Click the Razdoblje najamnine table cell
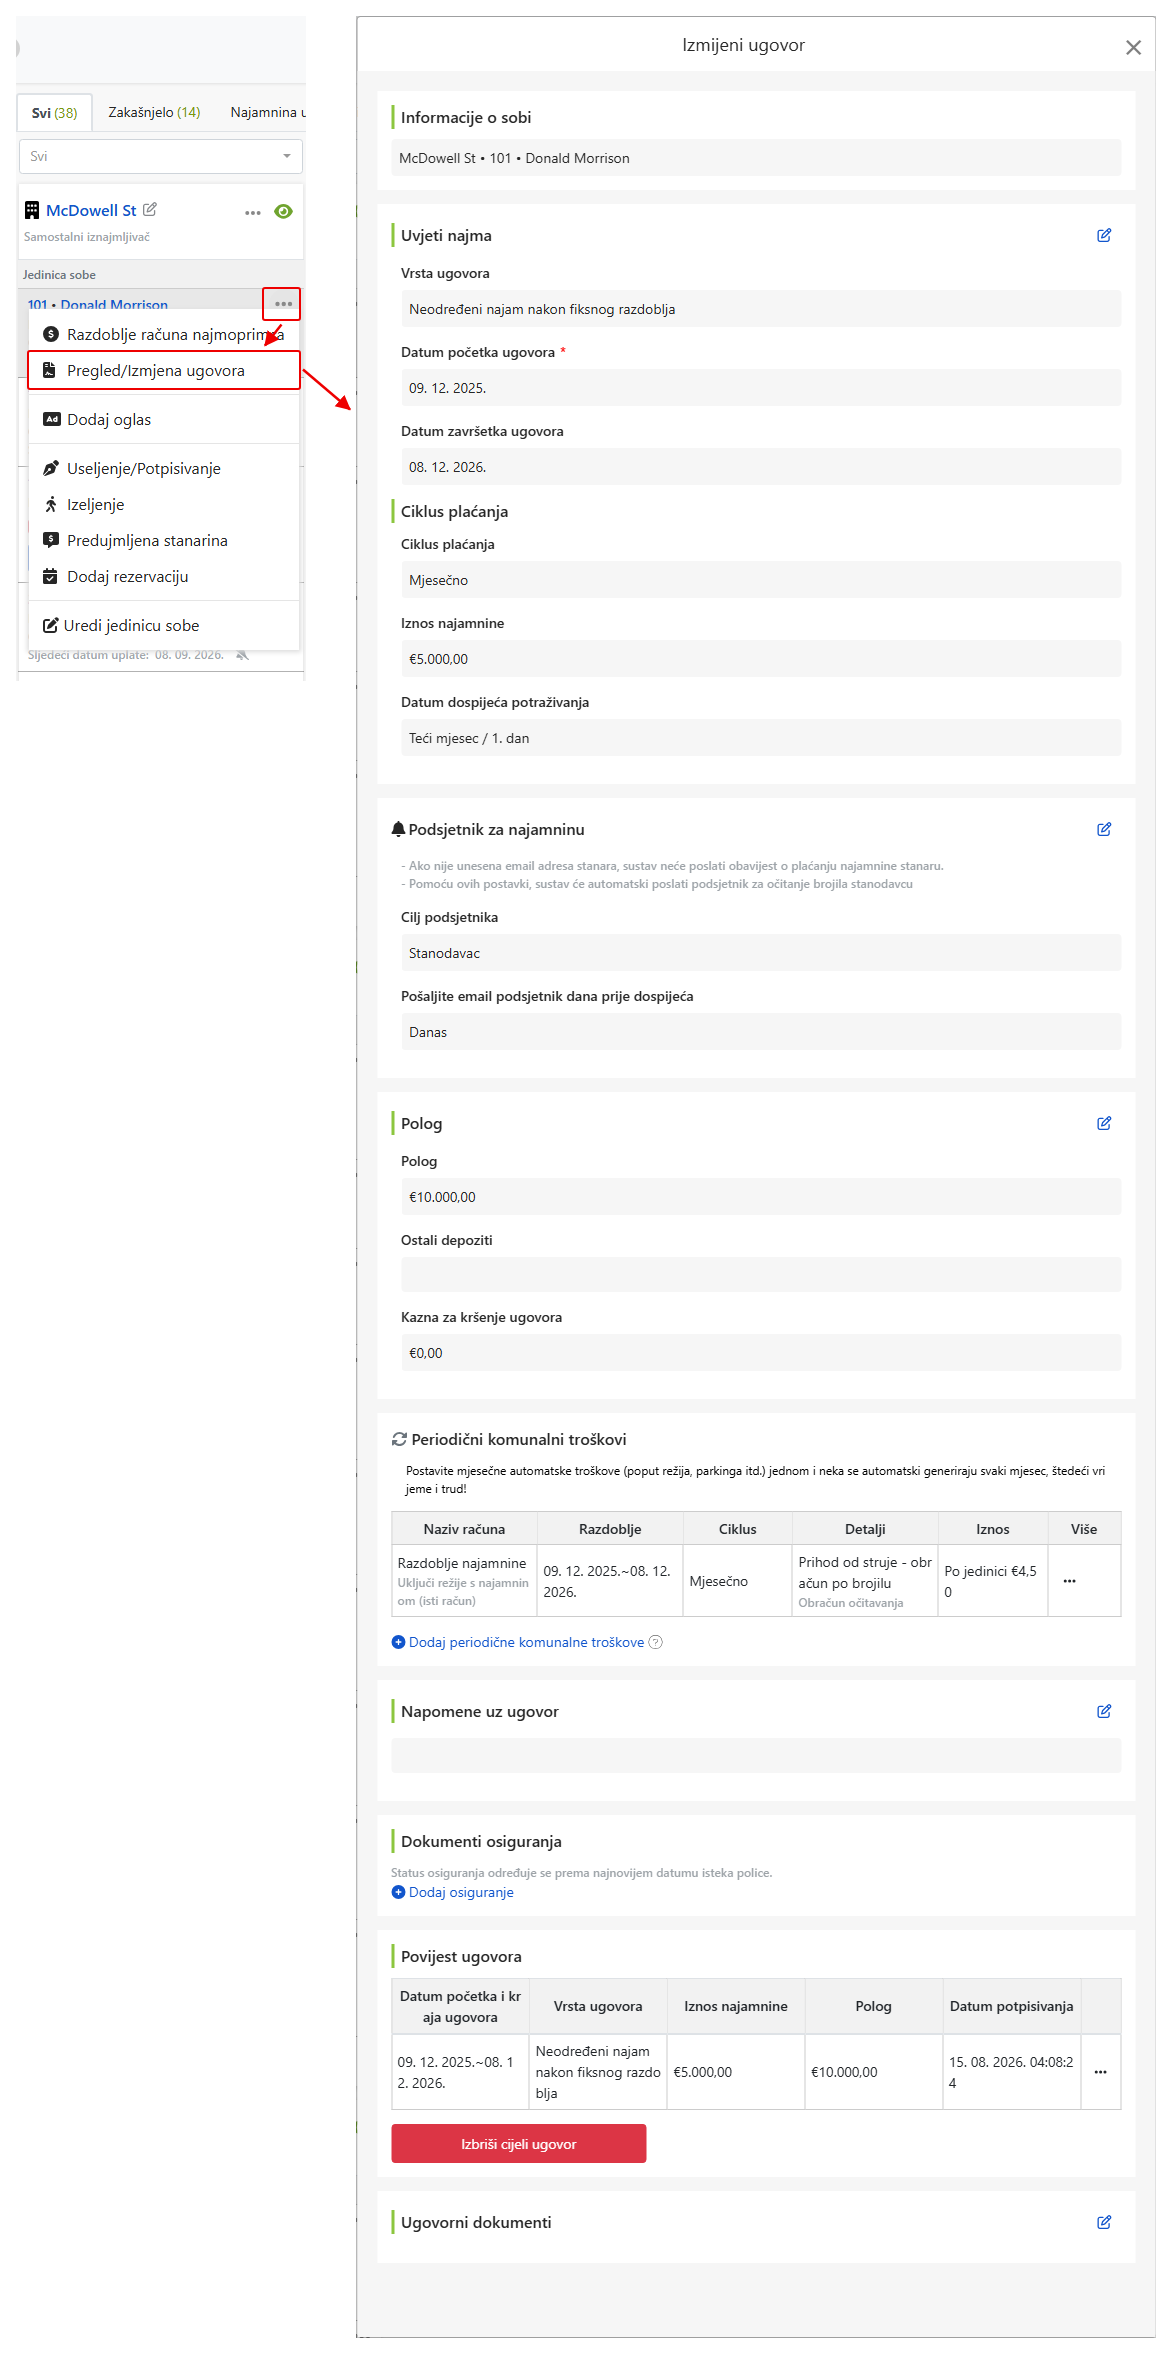 point(464,1581)
